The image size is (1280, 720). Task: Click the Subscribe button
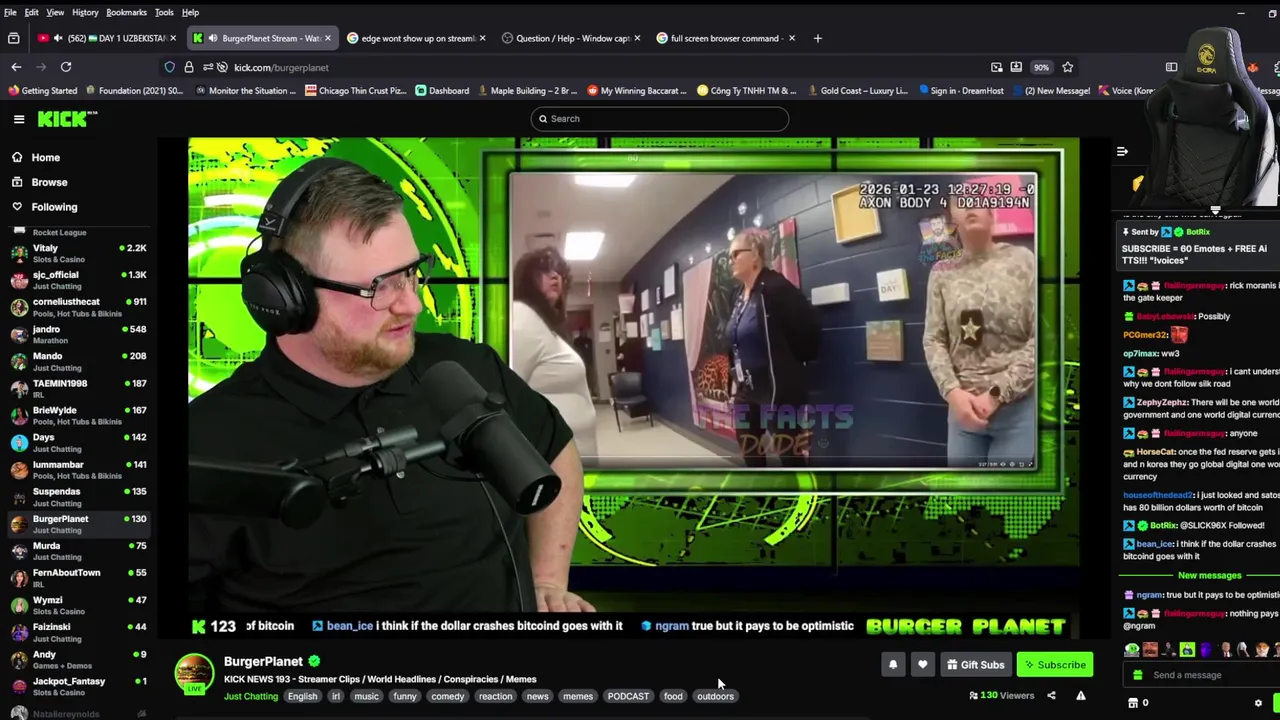1054,665
